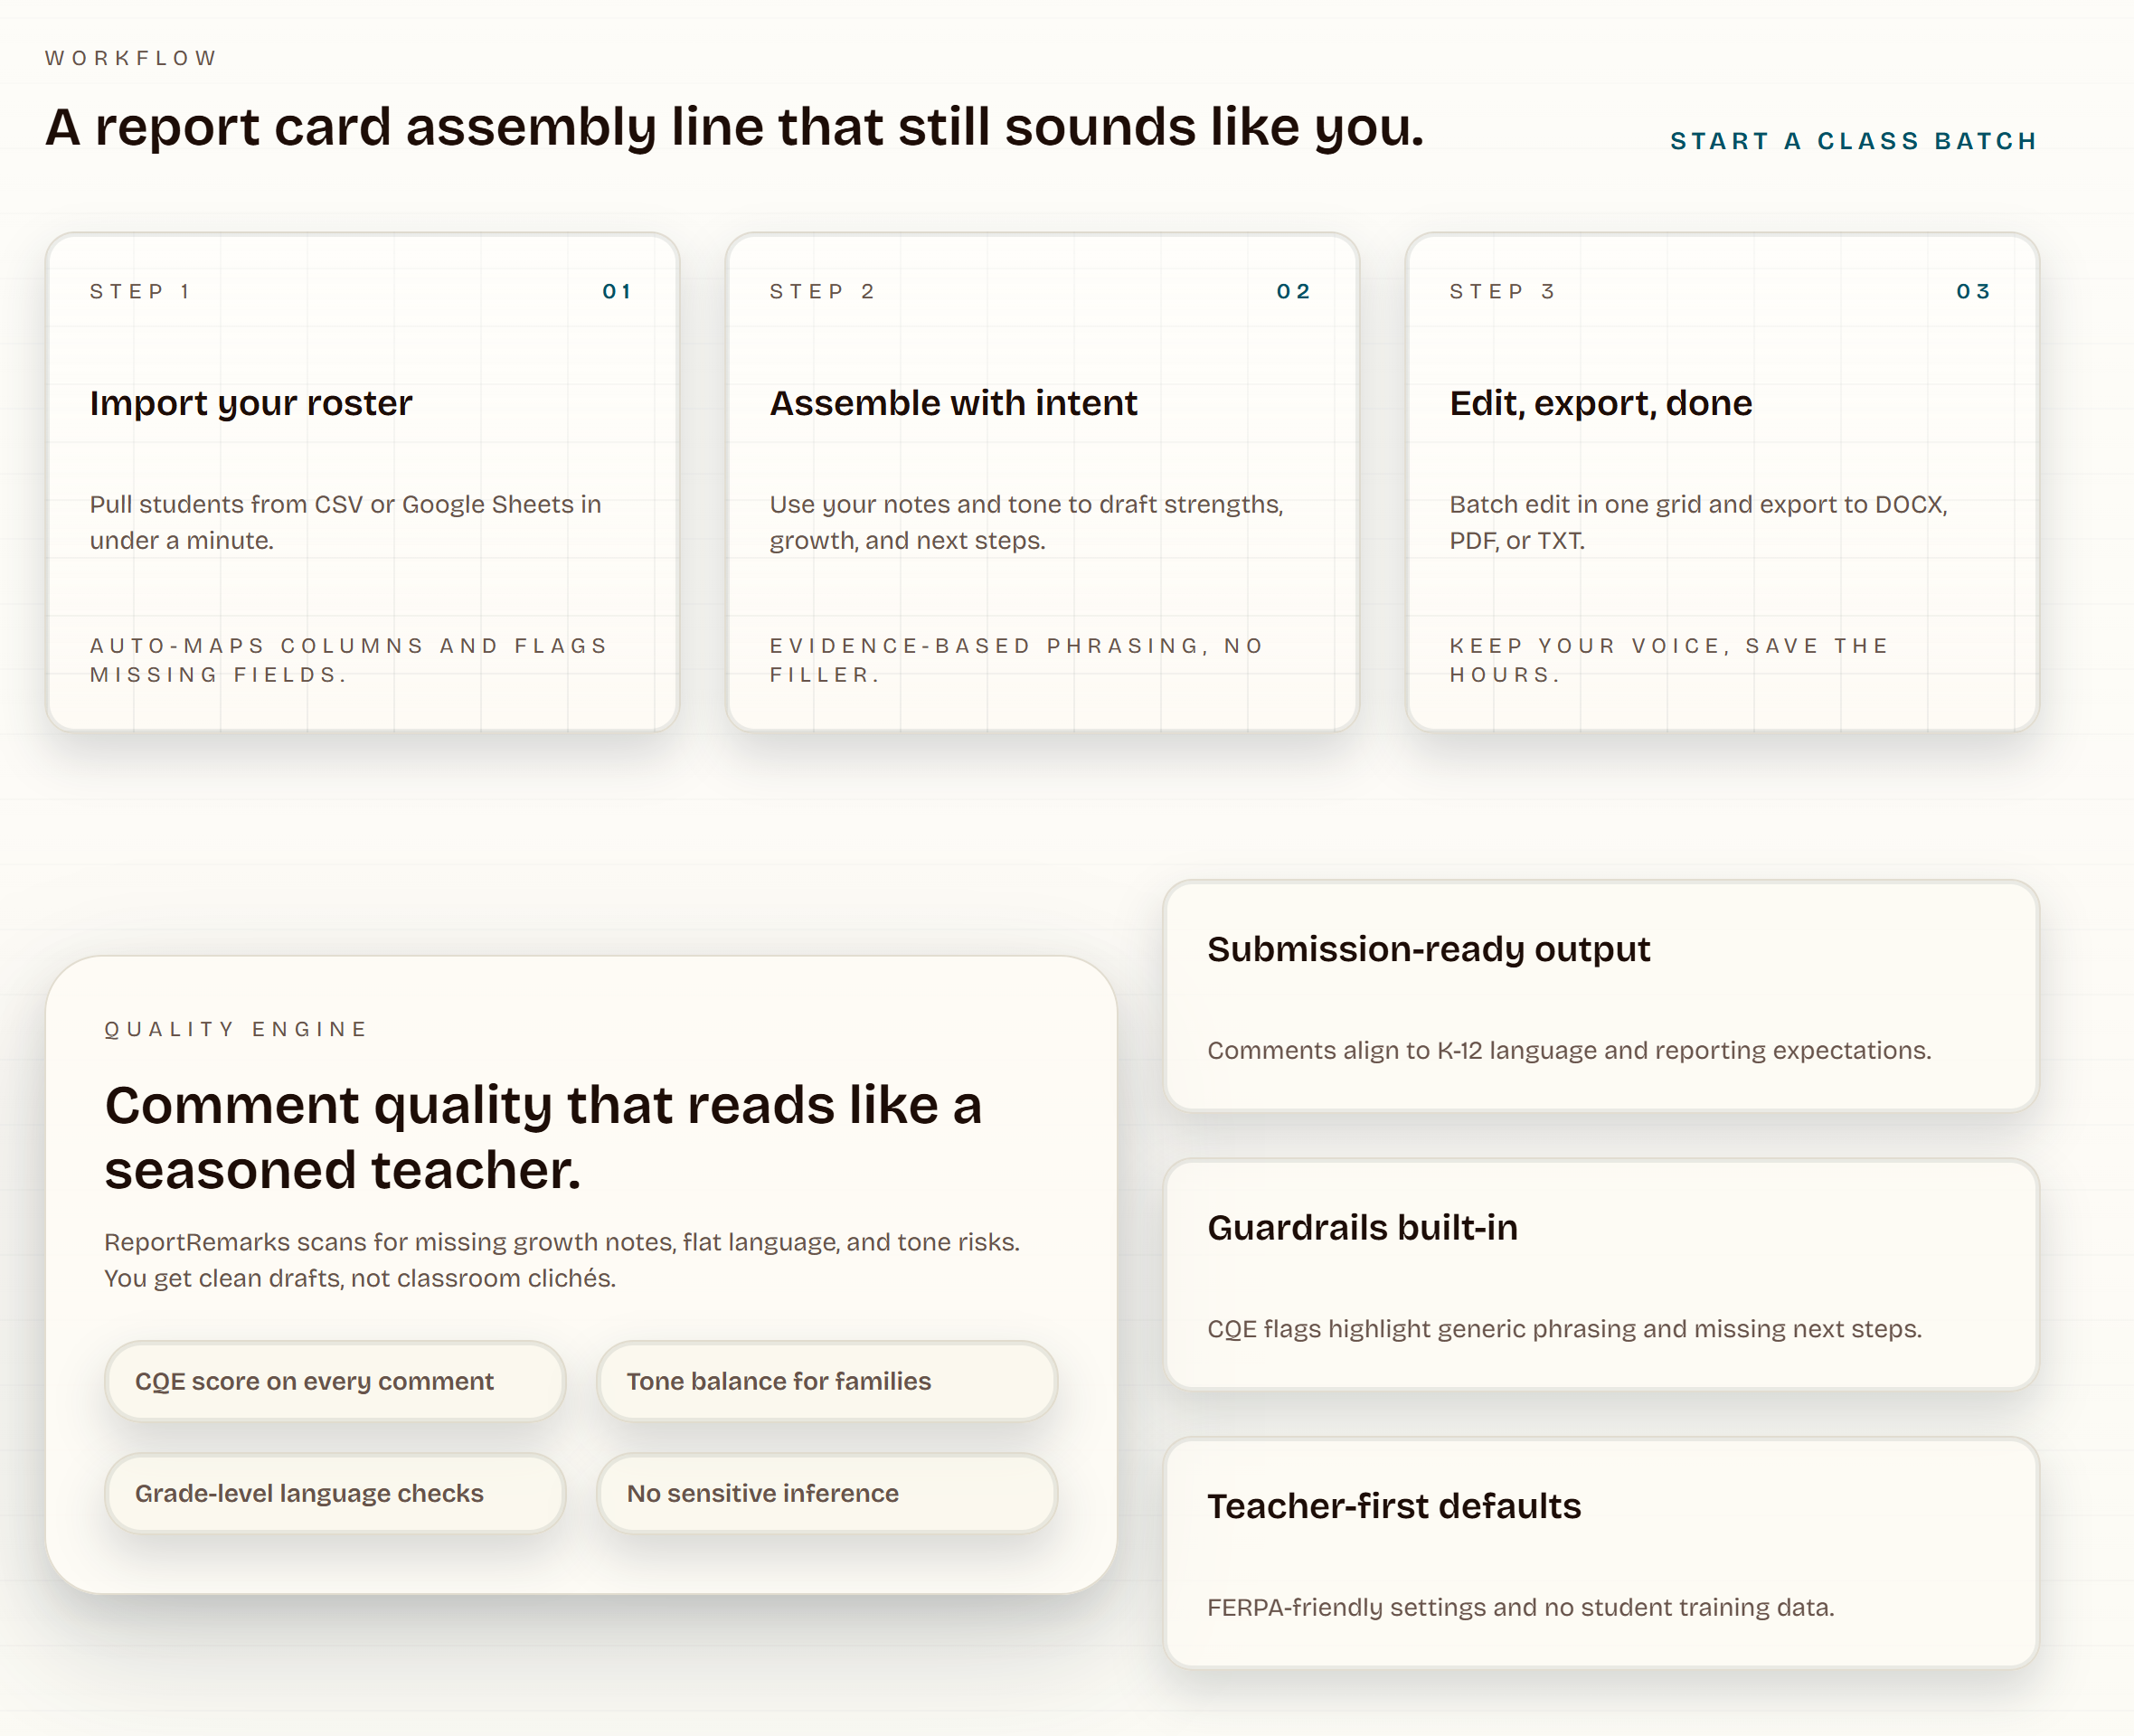This screenshot has width=2134, height=1736.
Task: Open the Edit, export, done step card
Action: pos(1722,480)
